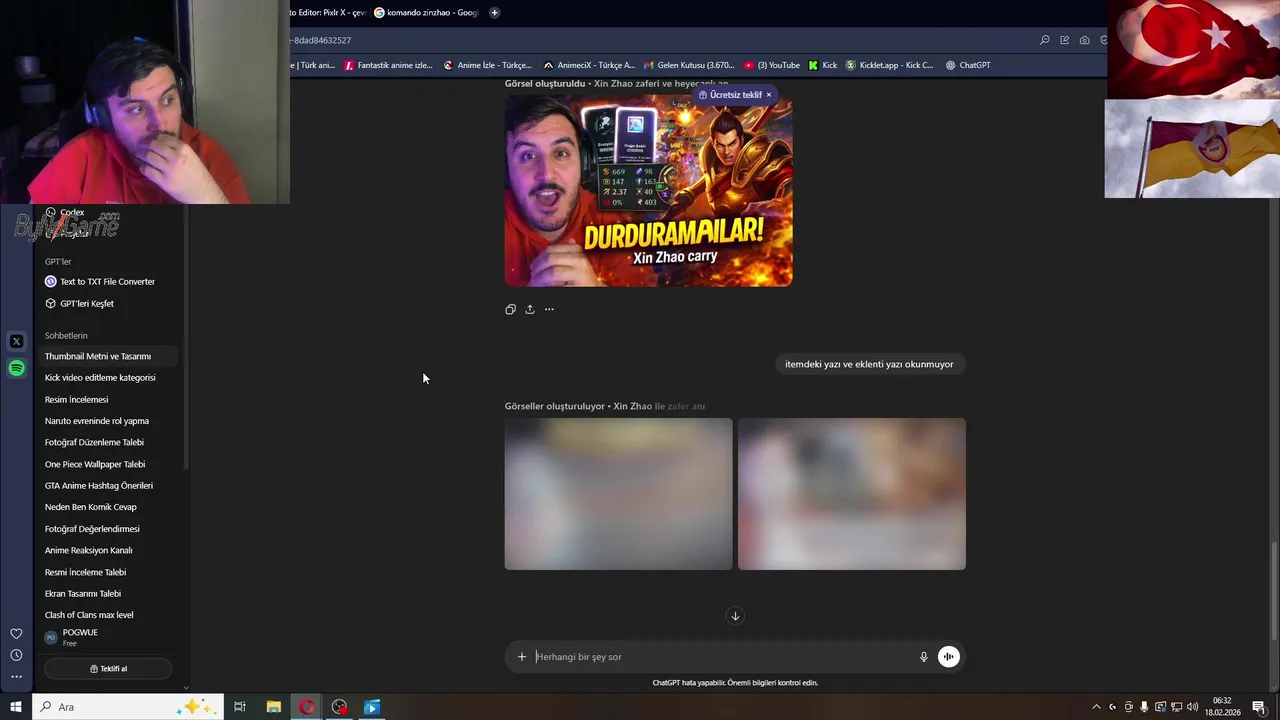Screen dimensions: 1280x720
Task: Open Opera browser from taskbar
Action: pyautogui.click(x=307, y=707)
